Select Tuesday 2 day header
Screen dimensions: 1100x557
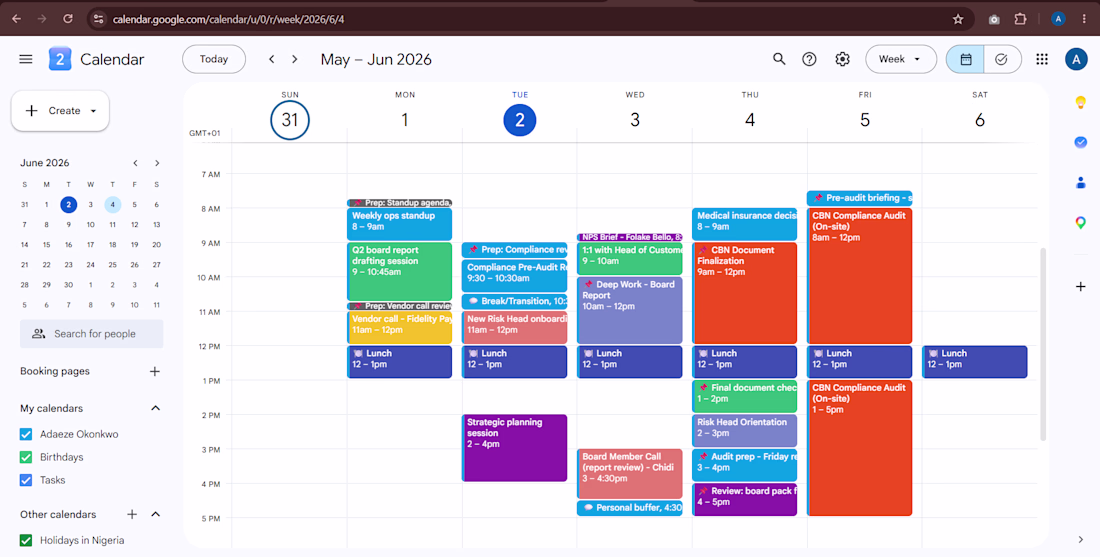pos(520,120)
